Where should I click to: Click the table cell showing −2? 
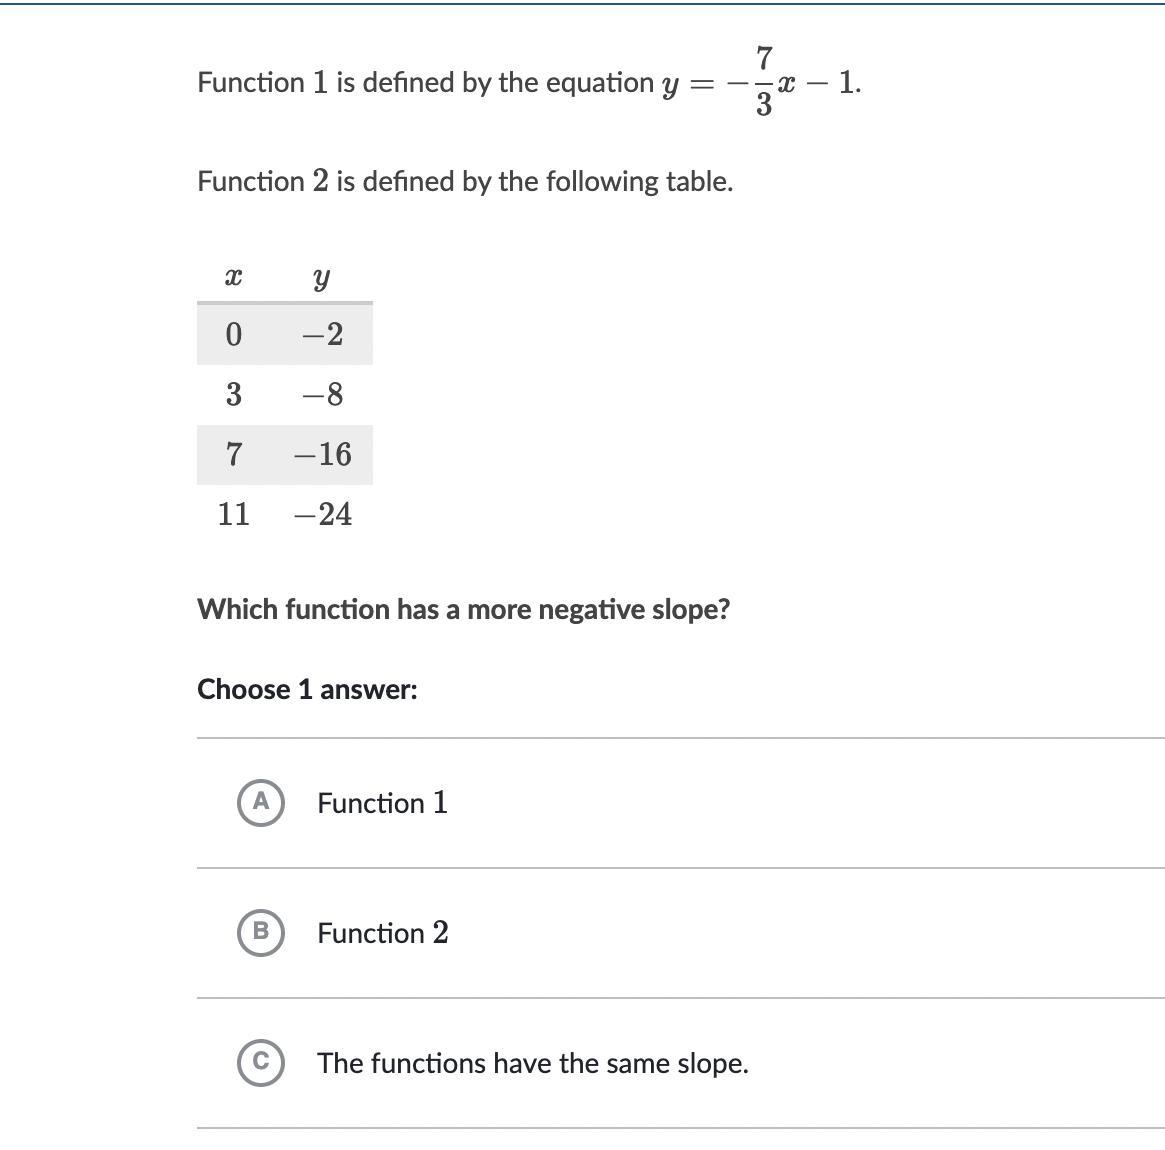coord(322,334)
